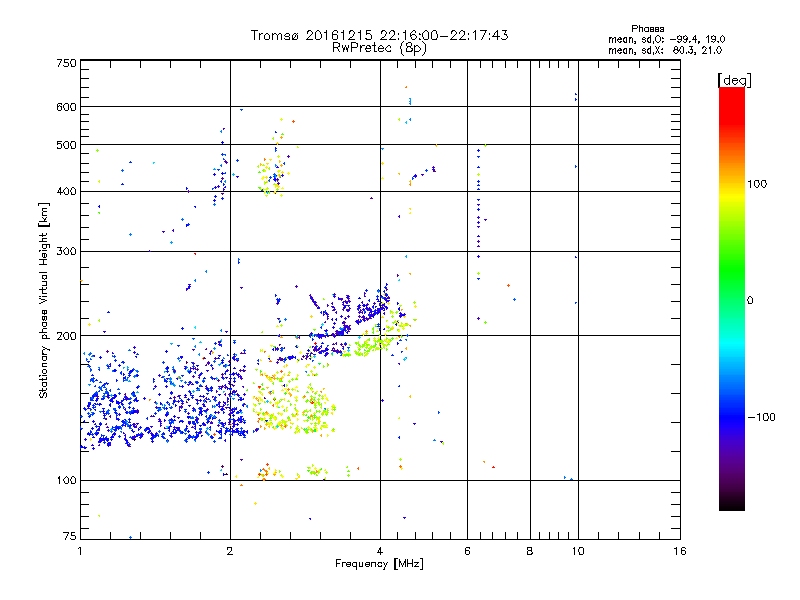Viewport: 800px width, 600px height.
Task: Click the plot title 'Tromsø 20161215 22:16:00-22:17:43'
Action: click(379, 35)
